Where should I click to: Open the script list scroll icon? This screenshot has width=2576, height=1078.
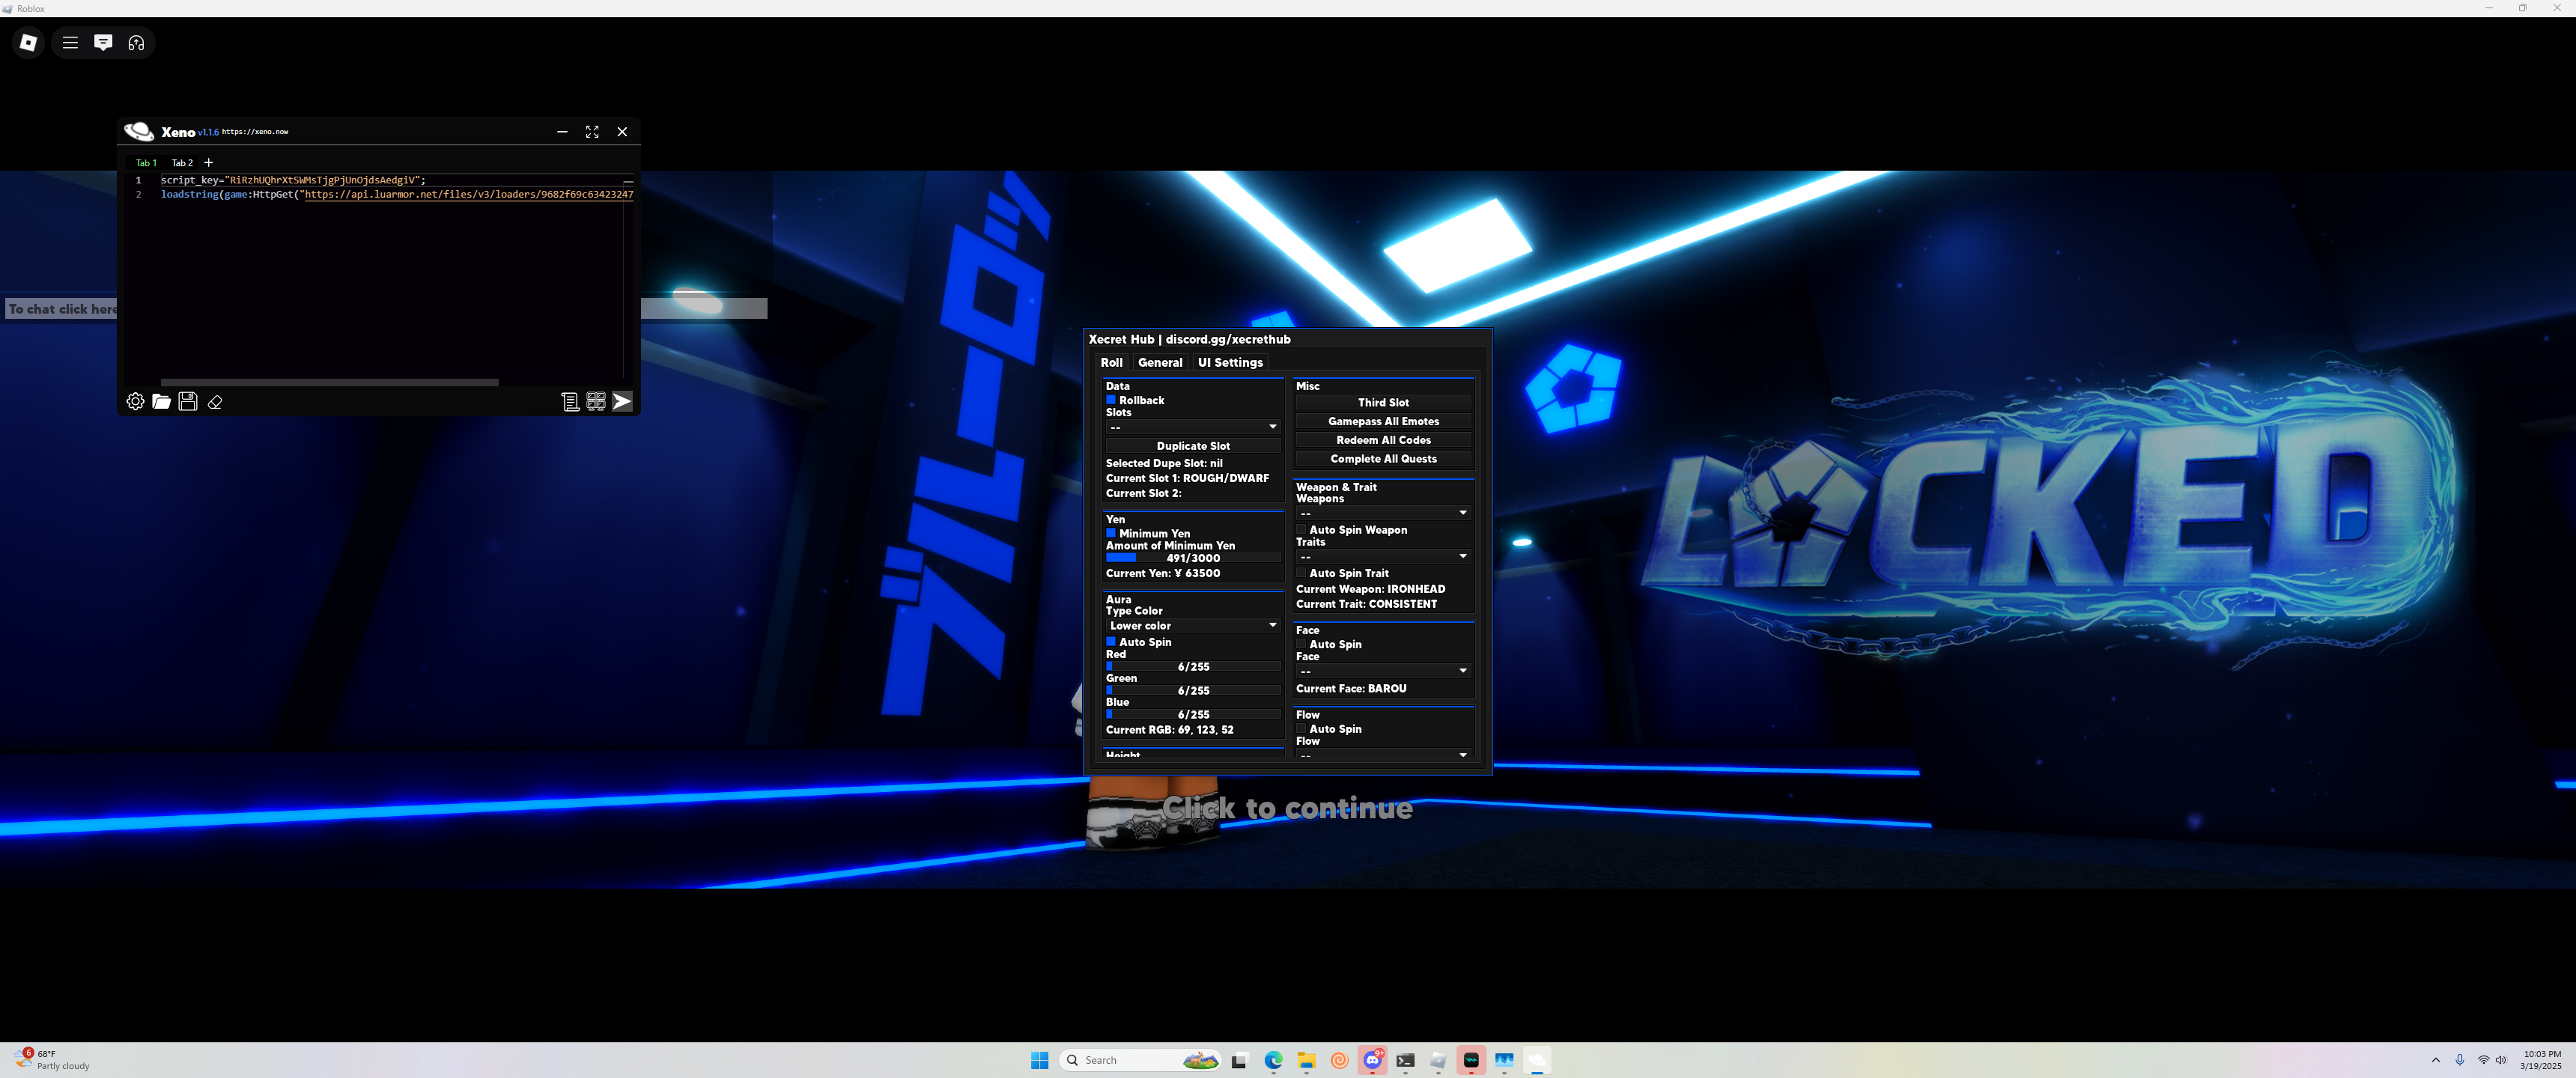(570, 401)
